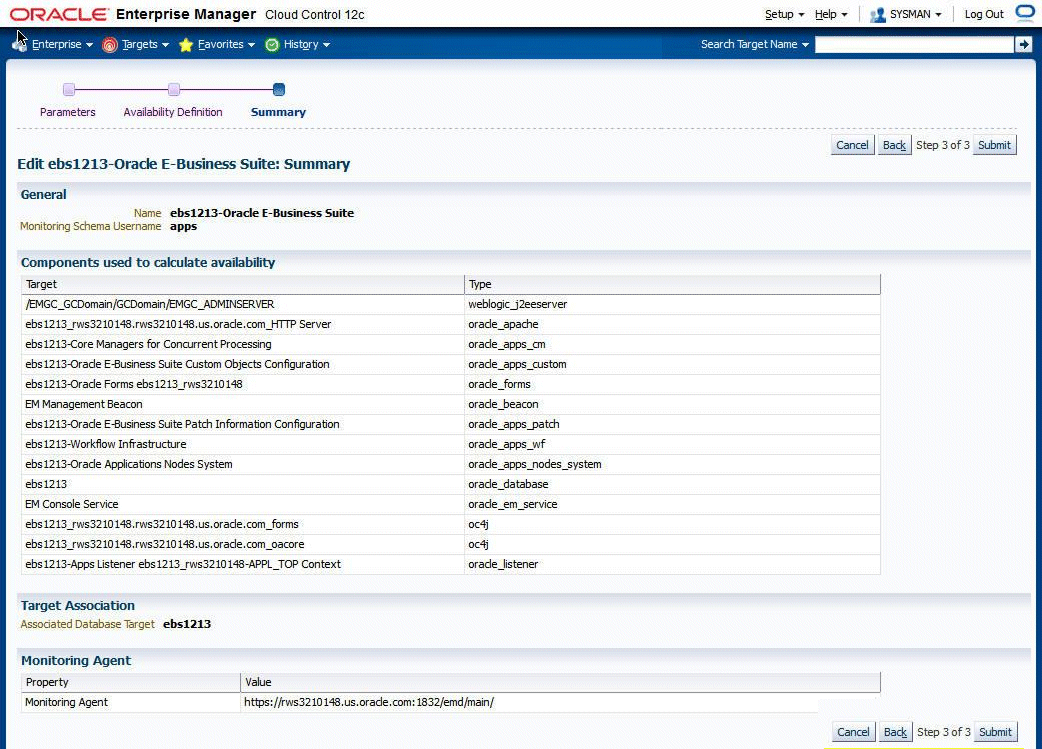Screen dimensions: 1042x749
Task: Click the Oracle accessibility icon beside Log Out
Action: pyautogui.click(x=1025, y=13)
